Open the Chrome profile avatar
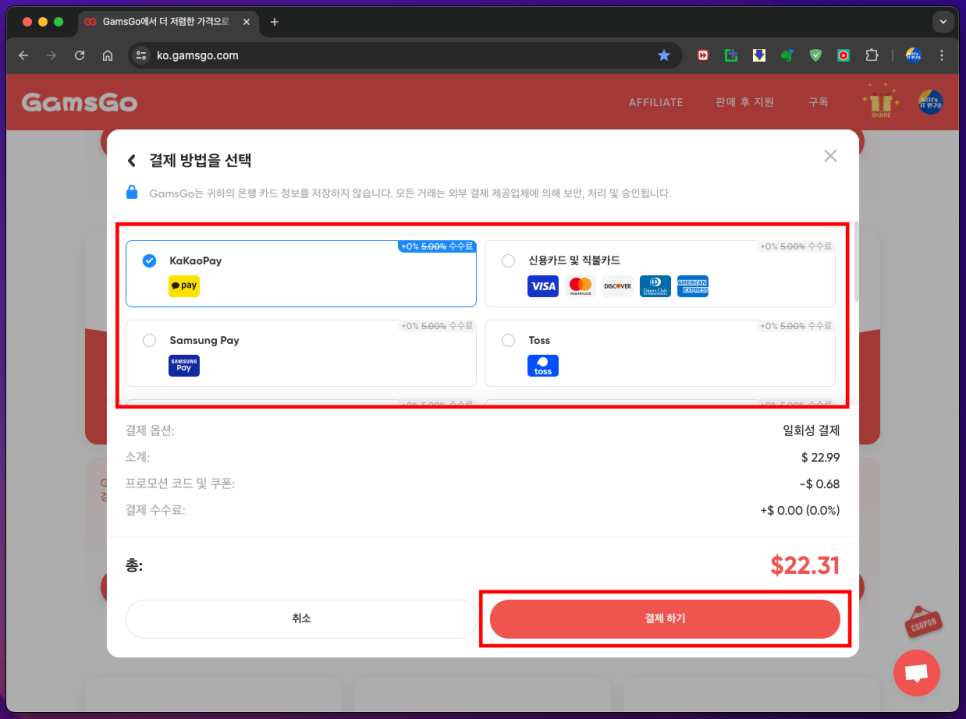The height and width of the screenshot is (719, 966). 913,55
